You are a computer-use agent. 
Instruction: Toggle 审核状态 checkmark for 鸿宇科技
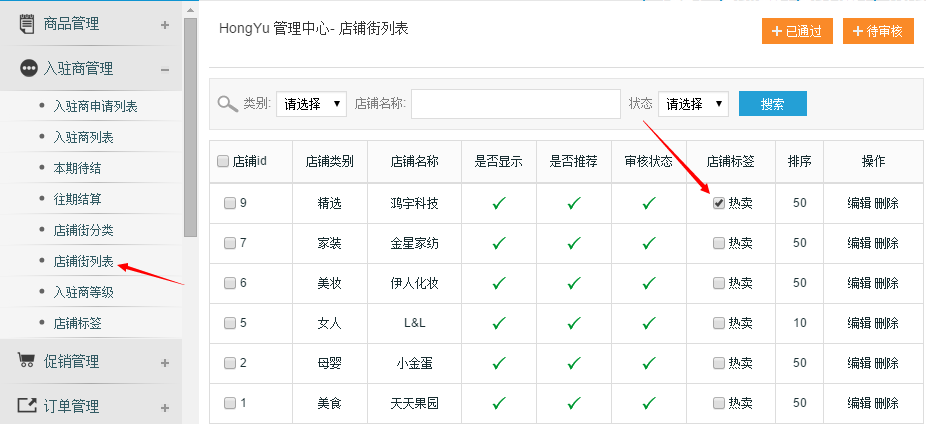[649, 203]
